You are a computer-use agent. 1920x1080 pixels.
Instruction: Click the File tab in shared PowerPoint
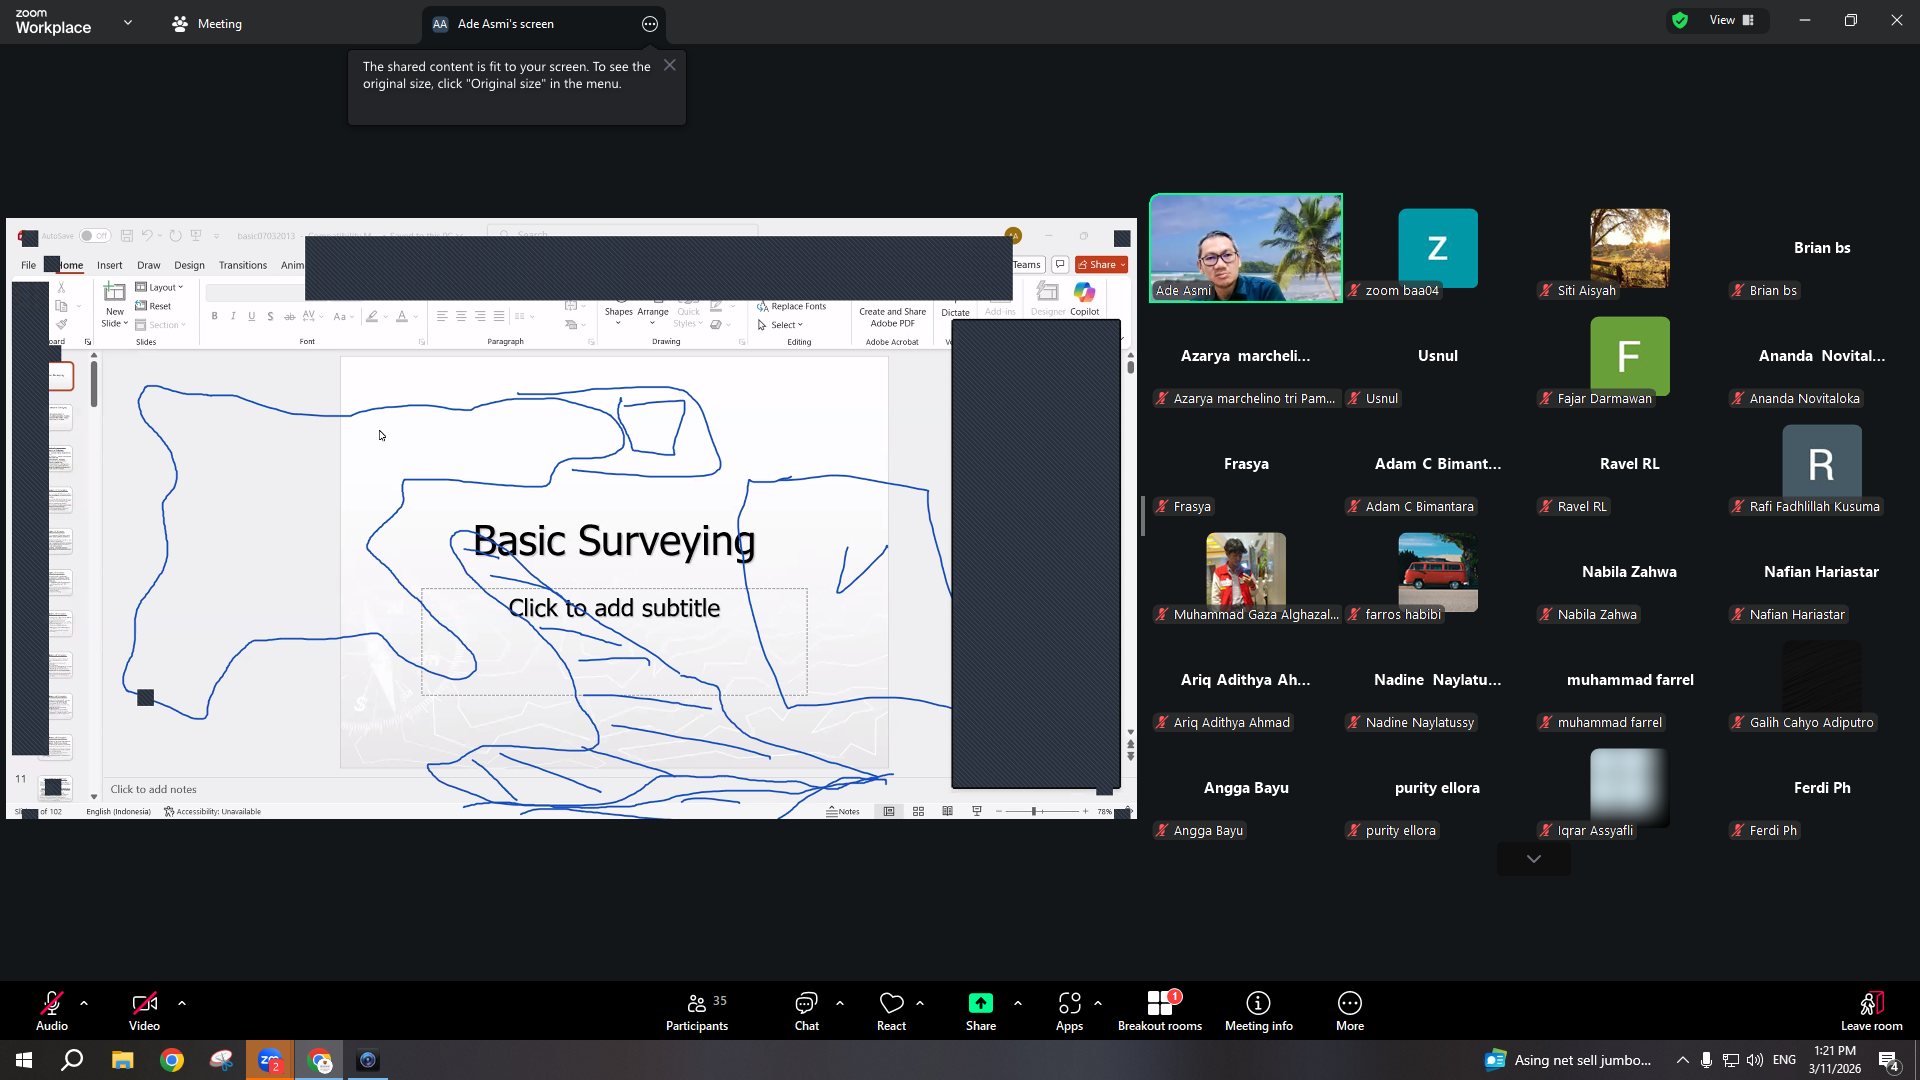pyautogui.click(x=28, y=265)
